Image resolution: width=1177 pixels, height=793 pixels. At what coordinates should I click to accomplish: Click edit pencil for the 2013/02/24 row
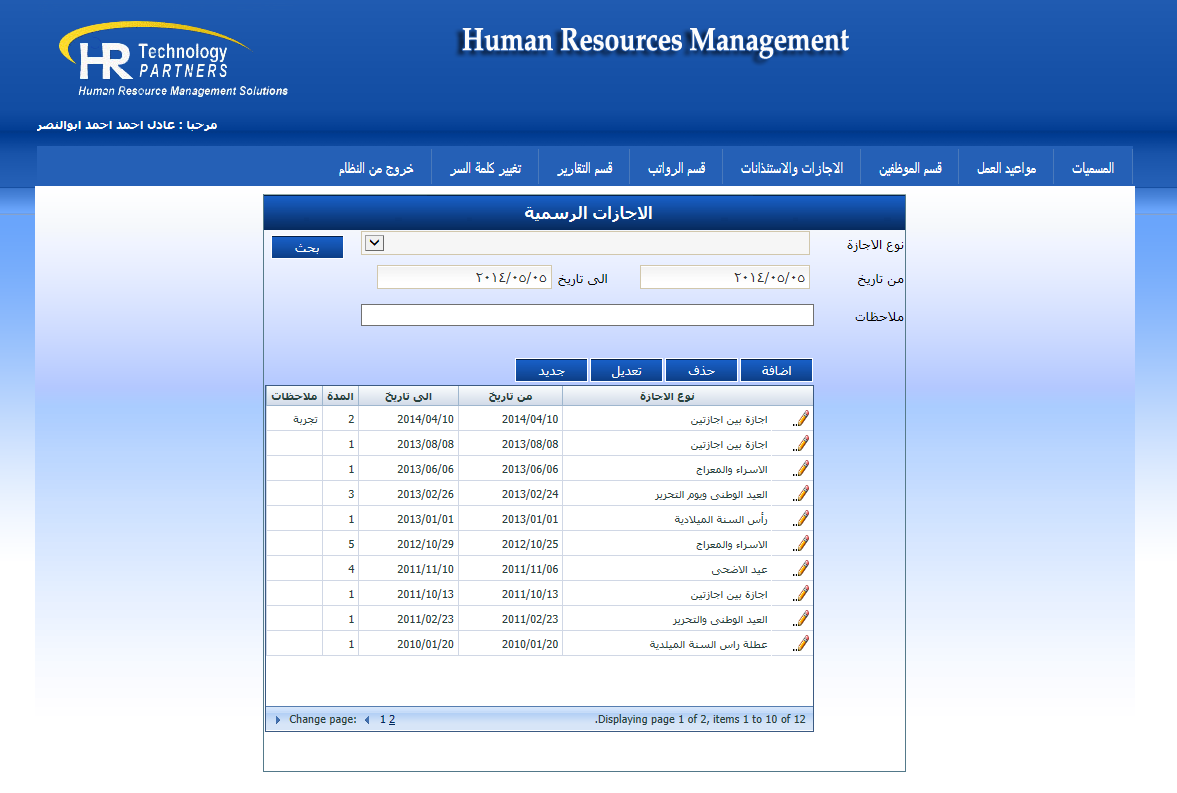point(801,494)
